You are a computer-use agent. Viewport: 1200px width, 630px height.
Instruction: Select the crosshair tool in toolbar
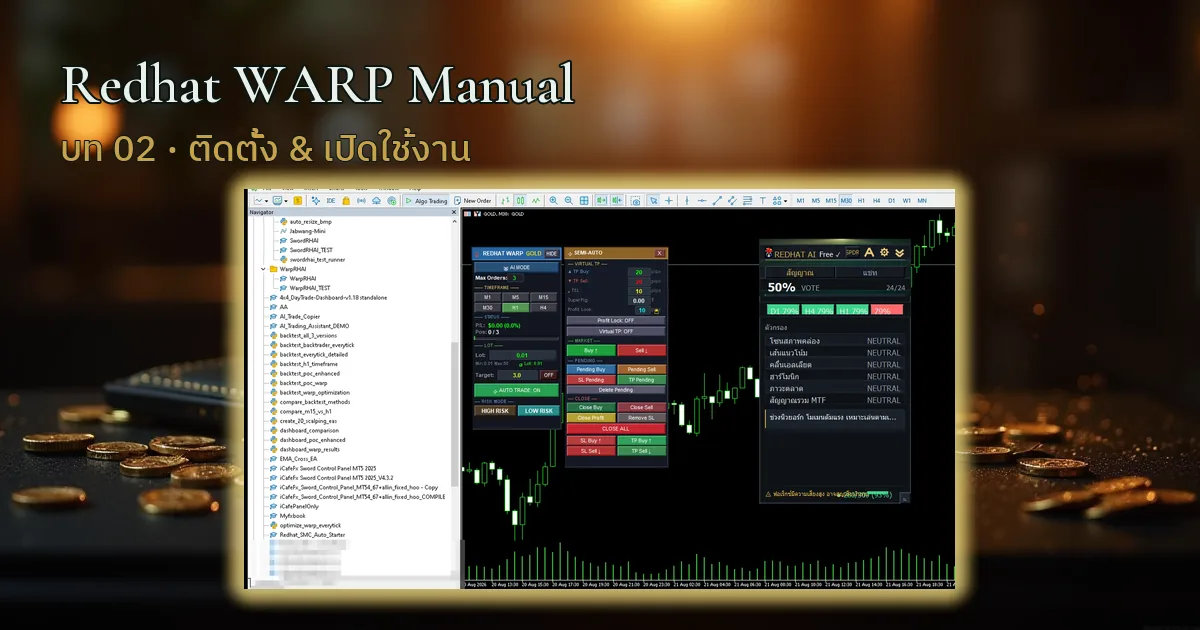pos(670,200)
